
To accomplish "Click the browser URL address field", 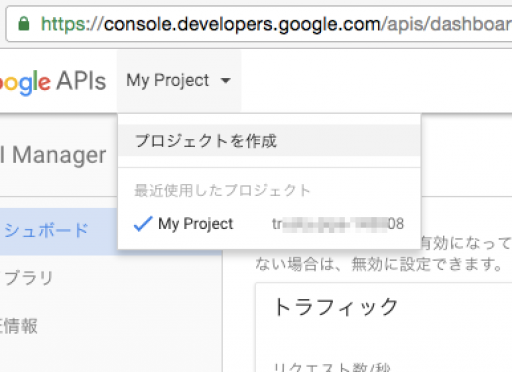I will coord(259,24).
